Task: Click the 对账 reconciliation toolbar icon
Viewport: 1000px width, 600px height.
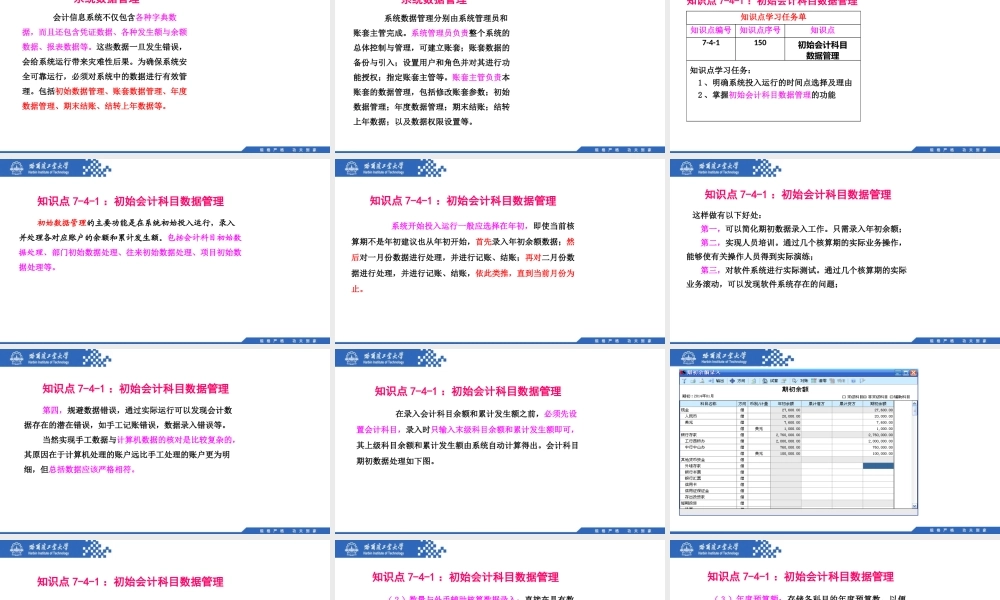Action: (x=798, y=381)
